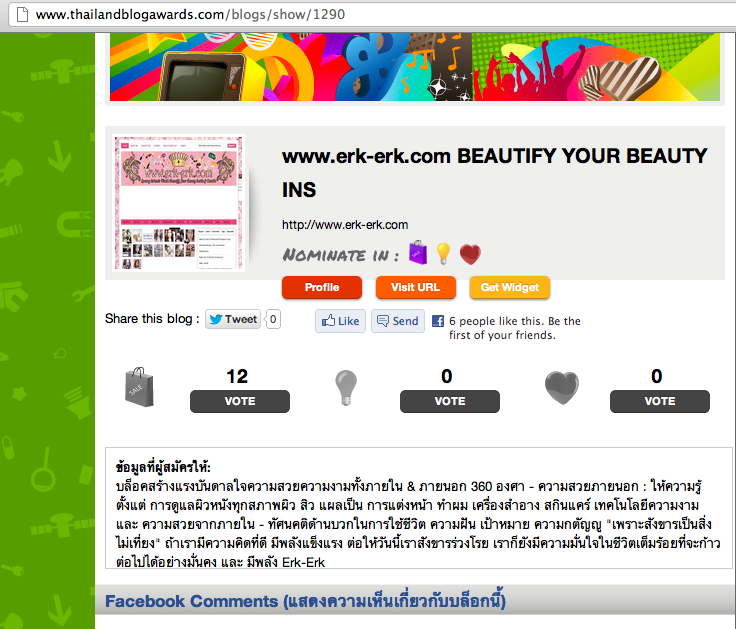Open the http://www.erk-erk.com link
The image size is (736, 629).
[x=345, y=225]
